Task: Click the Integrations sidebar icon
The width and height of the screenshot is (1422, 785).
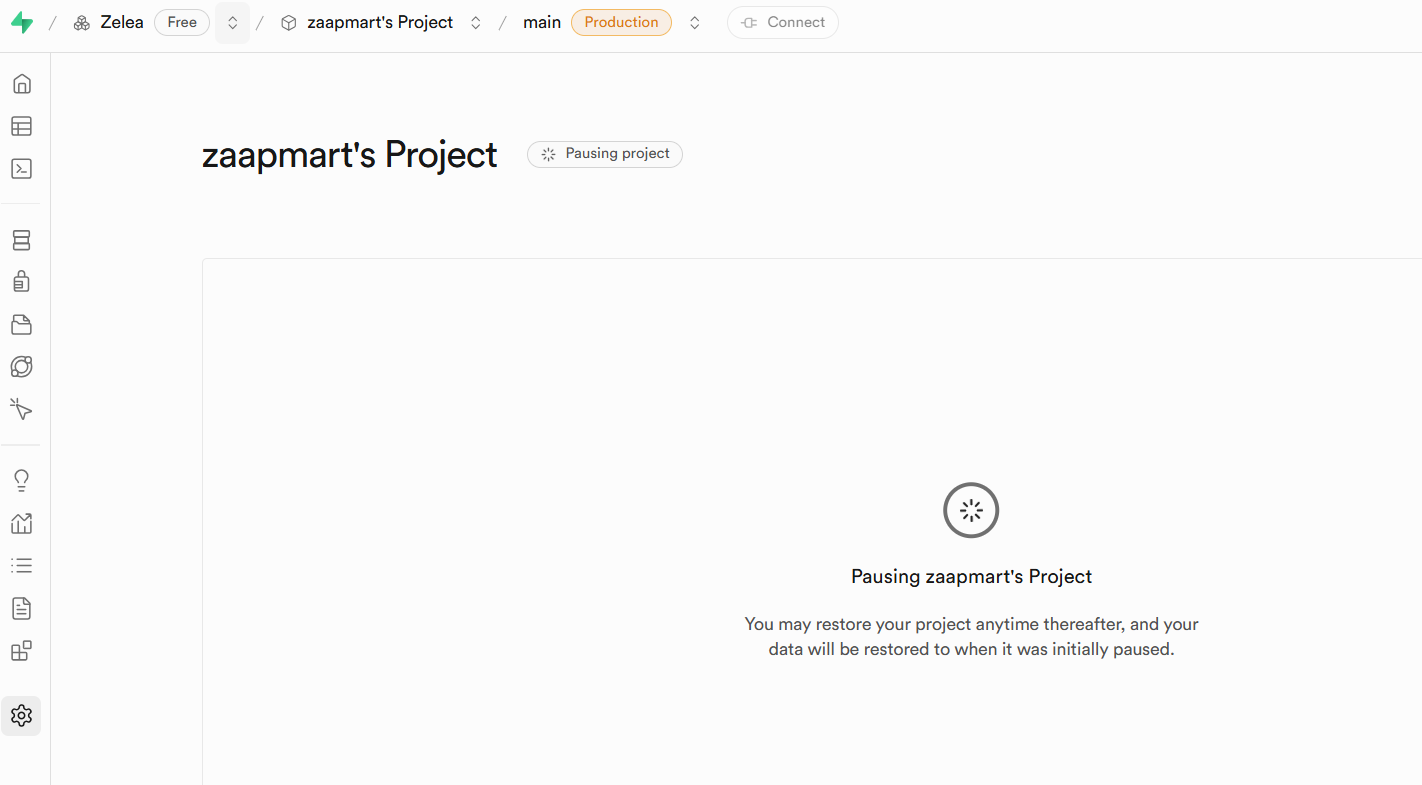Action: click(21, 650)
